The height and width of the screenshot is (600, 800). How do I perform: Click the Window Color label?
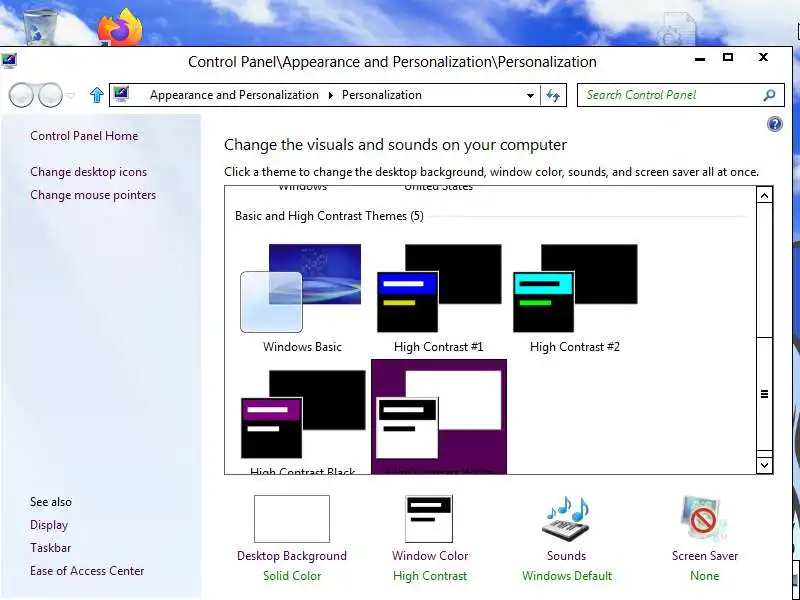pos(430,556)
